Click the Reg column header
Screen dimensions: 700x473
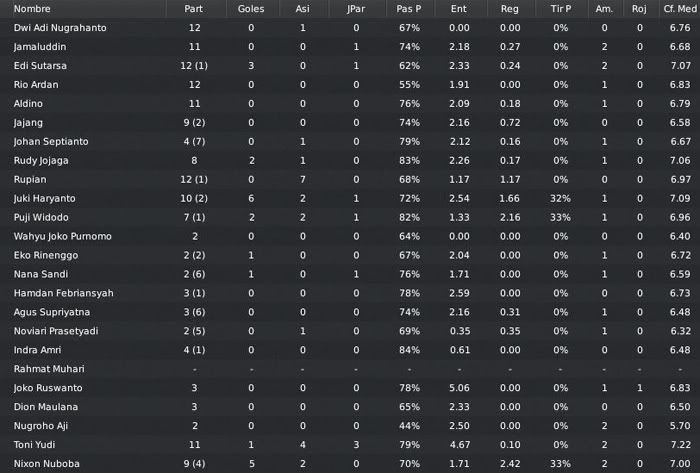pyautogui.click(x=510, y=9)
